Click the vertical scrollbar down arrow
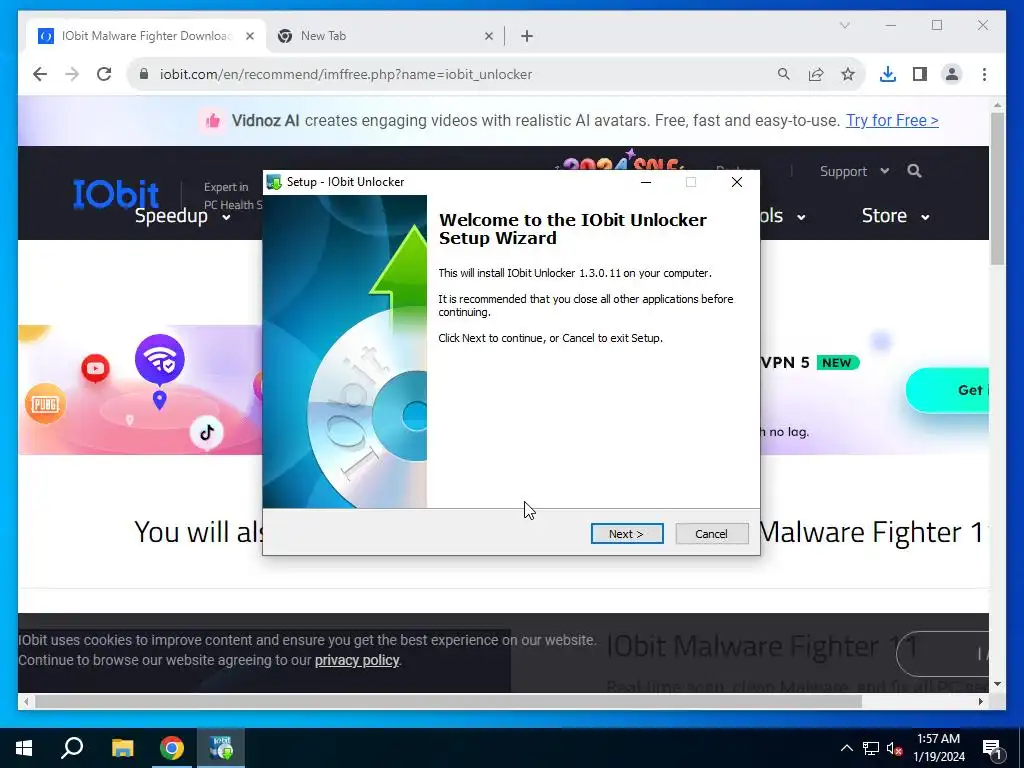Viewport: 1024px width, 768px height. coord(997,684)
